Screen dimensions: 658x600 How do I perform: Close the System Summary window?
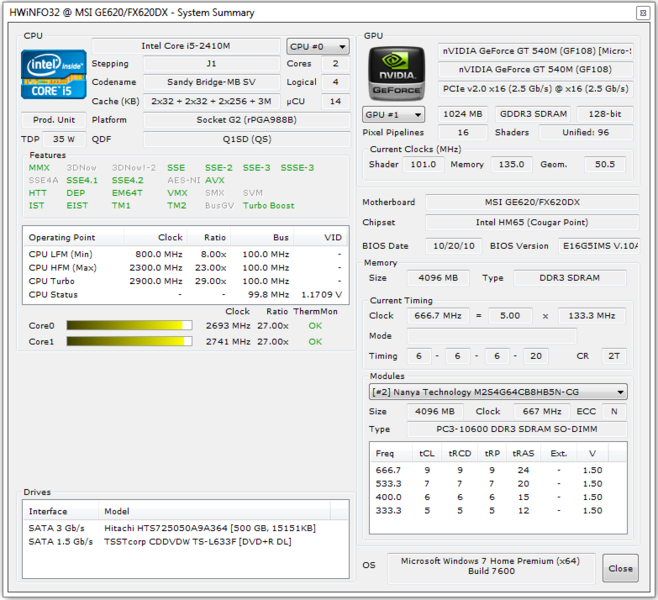point(642,13)
